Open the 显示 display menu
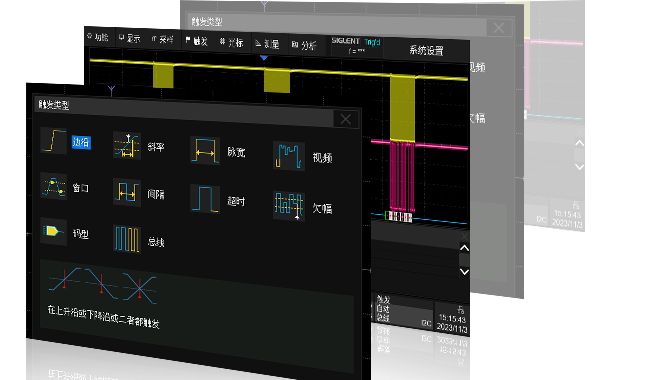 pos(129,39)
